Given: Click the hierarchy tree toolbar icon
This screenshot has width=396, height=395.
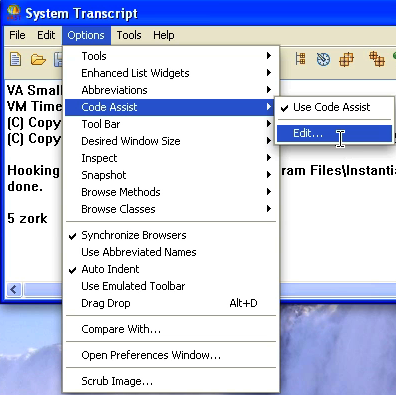Looking at the screenshot, I should click(x=300, y=59).
